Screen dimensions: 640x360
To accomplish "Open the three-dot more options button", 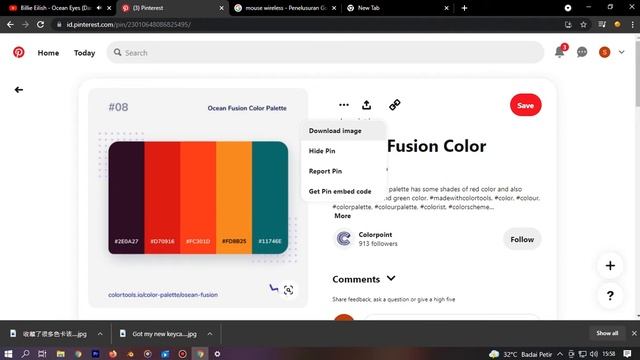I will point(344,105).
